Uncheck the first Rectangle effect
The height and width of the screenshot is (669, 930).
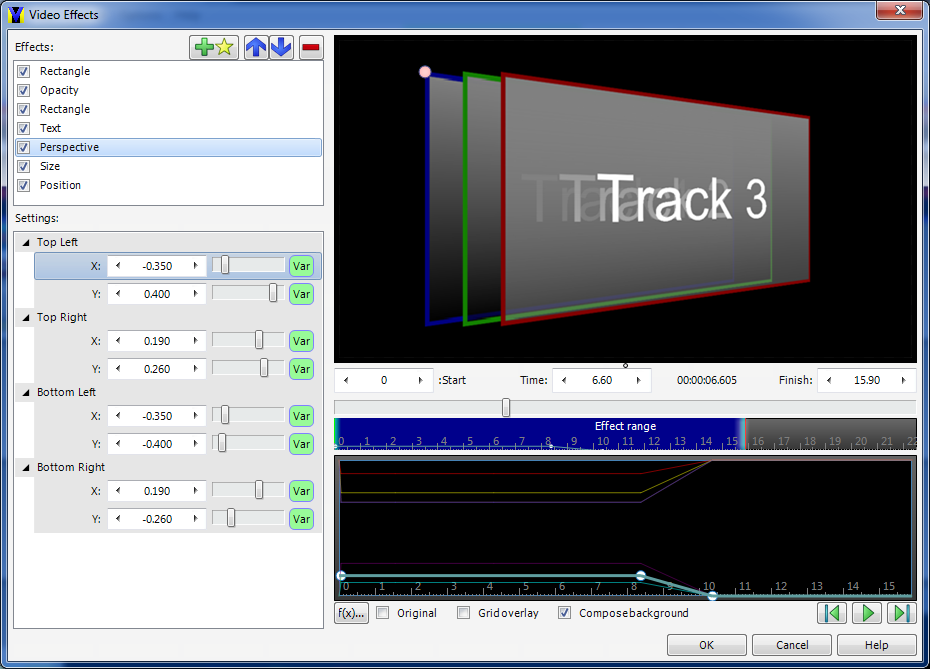pos(23,71)
